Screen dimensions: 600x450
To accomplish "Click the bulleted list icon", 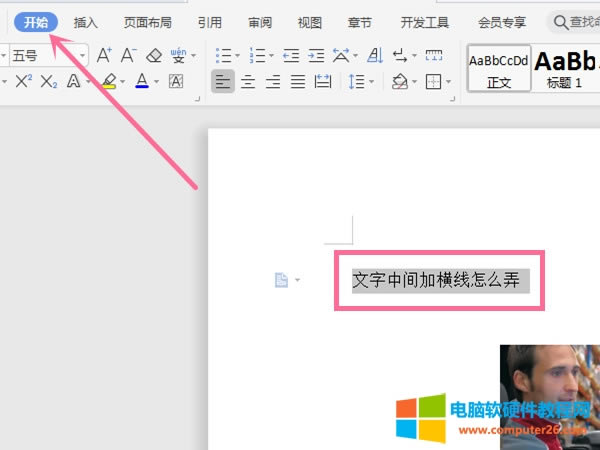I will coord(223,55).
